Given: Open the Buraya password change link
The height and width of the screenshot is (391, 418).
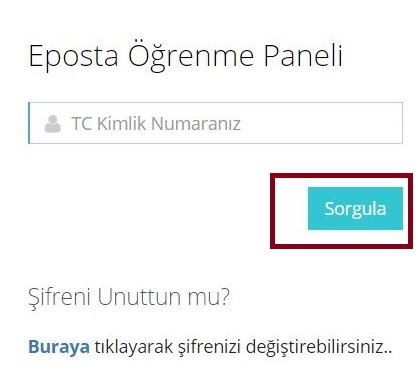Looking at the screenshot, I should click(x=59, y=347).
